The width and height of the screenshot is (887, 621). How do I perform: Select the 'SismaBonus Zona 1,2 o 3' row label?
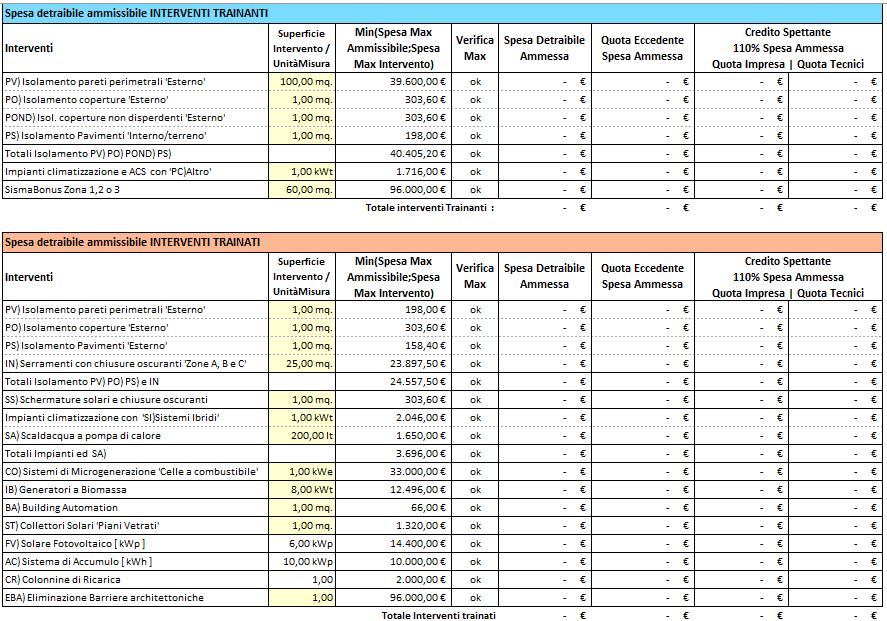point(62,189)
